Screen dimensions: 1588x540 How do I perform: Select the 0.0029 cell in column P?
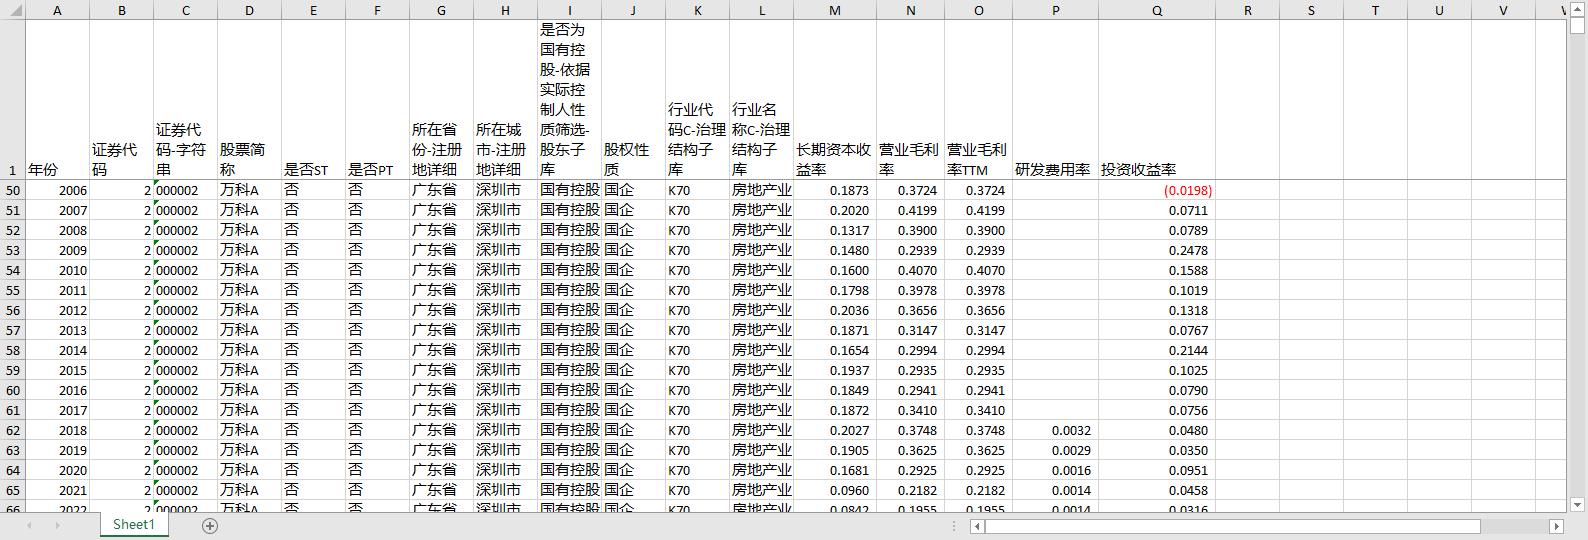pos(1055,450)
